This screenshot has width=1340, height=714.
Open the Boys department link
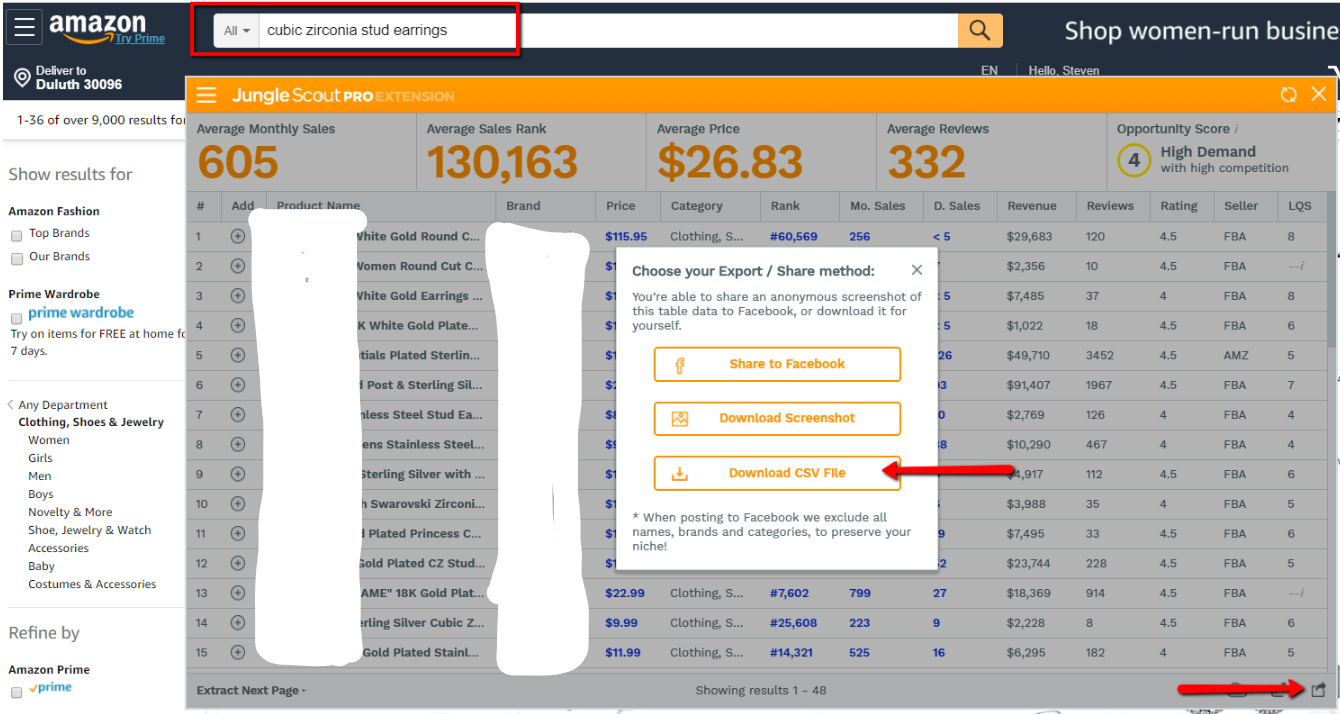[x=41, y=494]
